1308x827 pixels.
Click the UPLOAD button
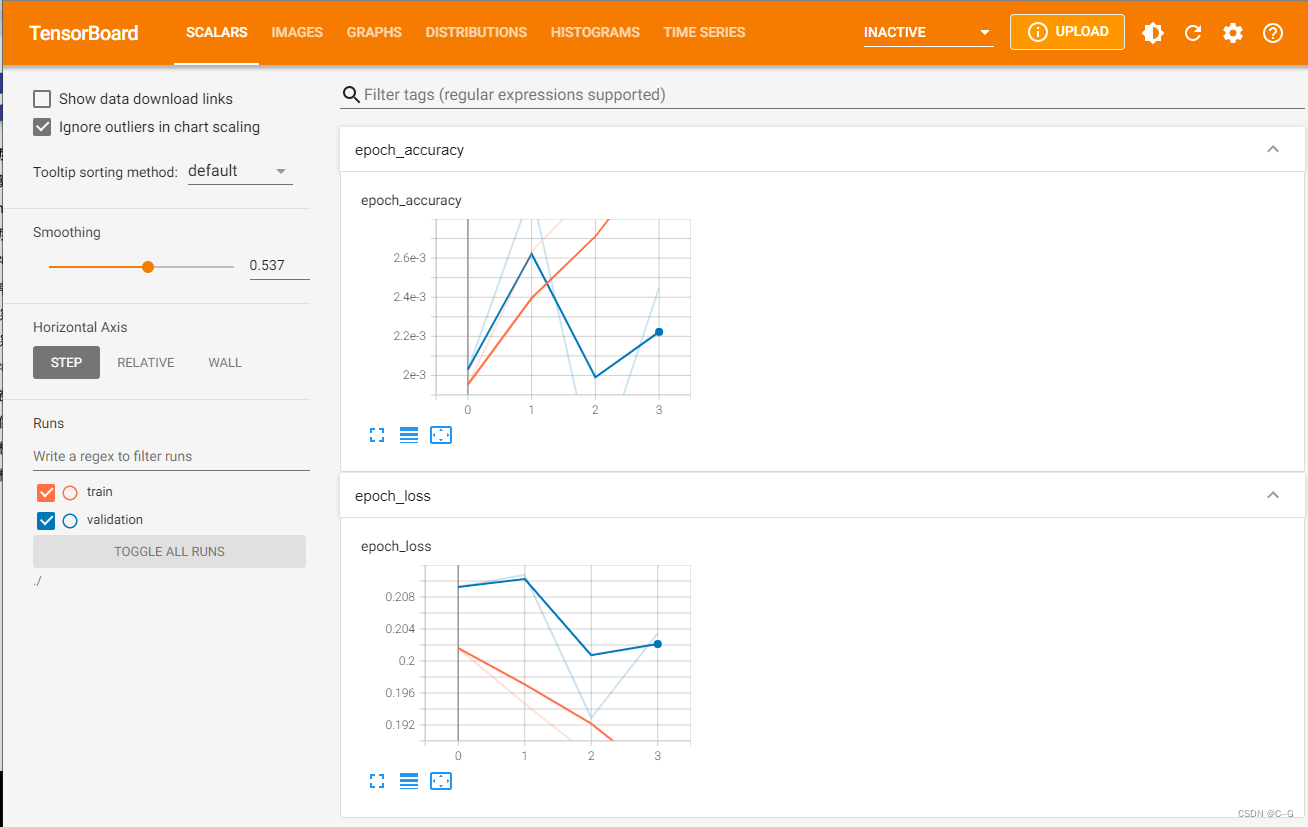tap(1067, 32)
